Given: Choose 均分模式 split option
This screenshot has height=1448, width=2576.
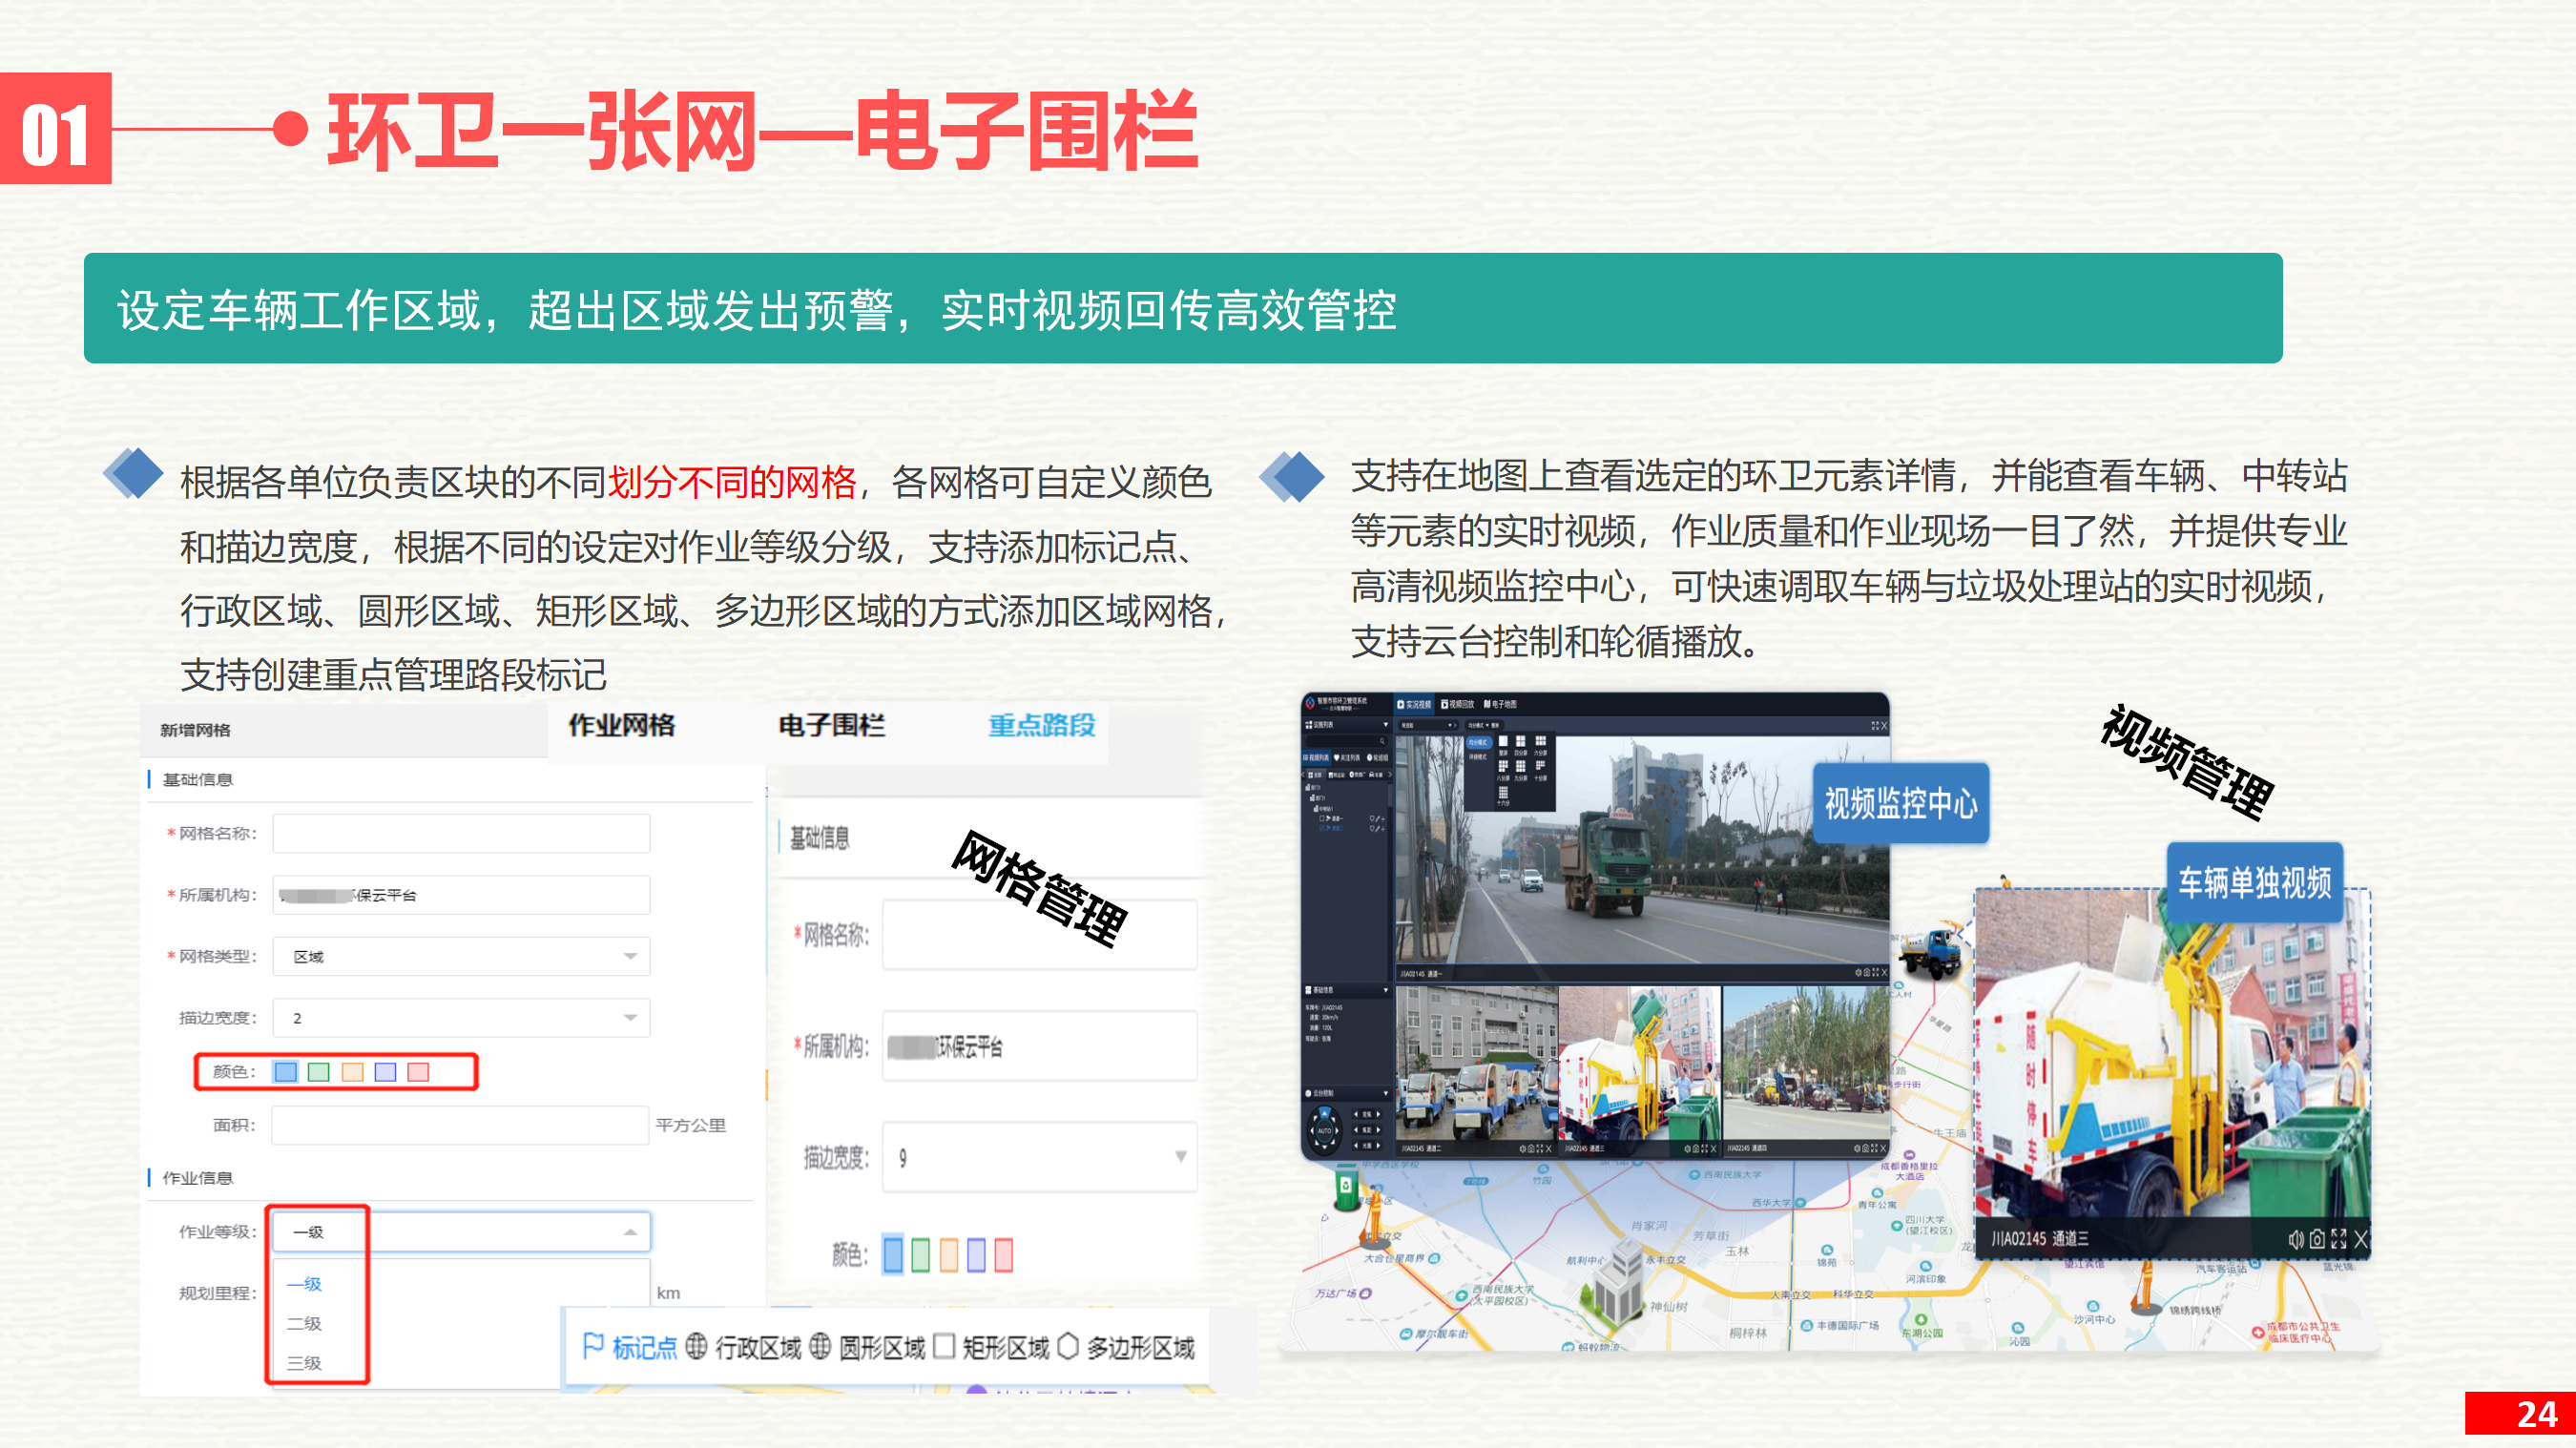Looking at the screenshot, I should 1479,743.
